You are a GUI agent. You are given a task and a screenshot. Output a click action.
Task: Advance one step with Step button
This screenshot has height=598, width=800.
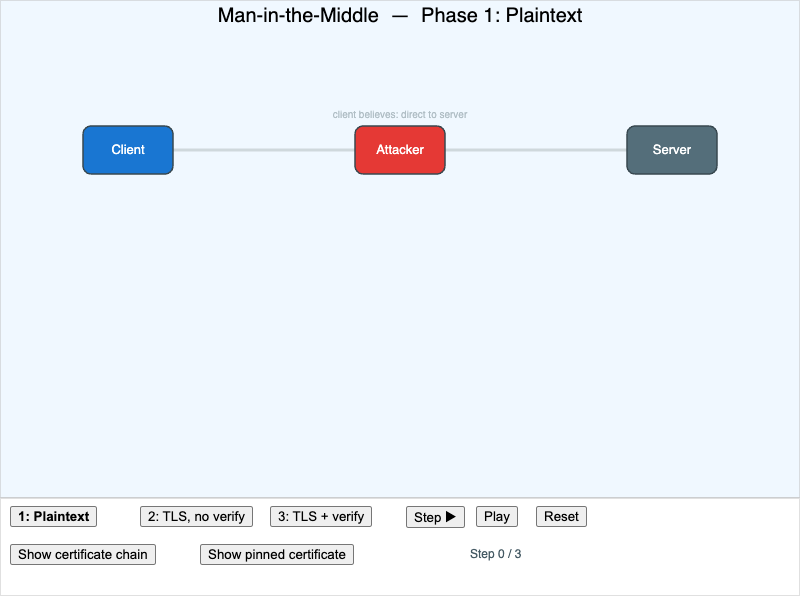pos(435,517)
